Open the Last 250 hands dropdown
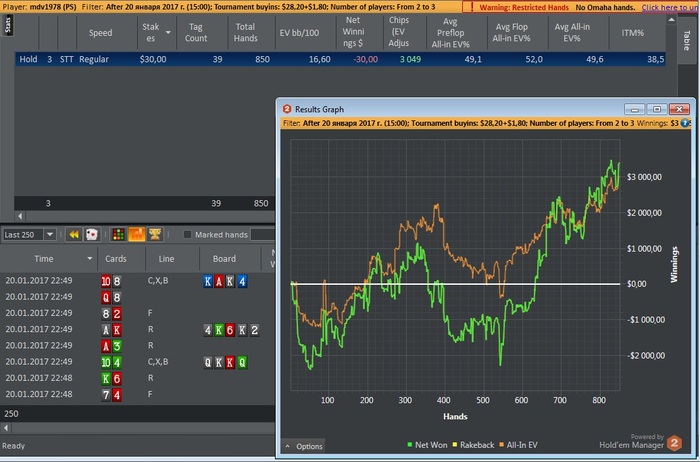 coord(50,234)
